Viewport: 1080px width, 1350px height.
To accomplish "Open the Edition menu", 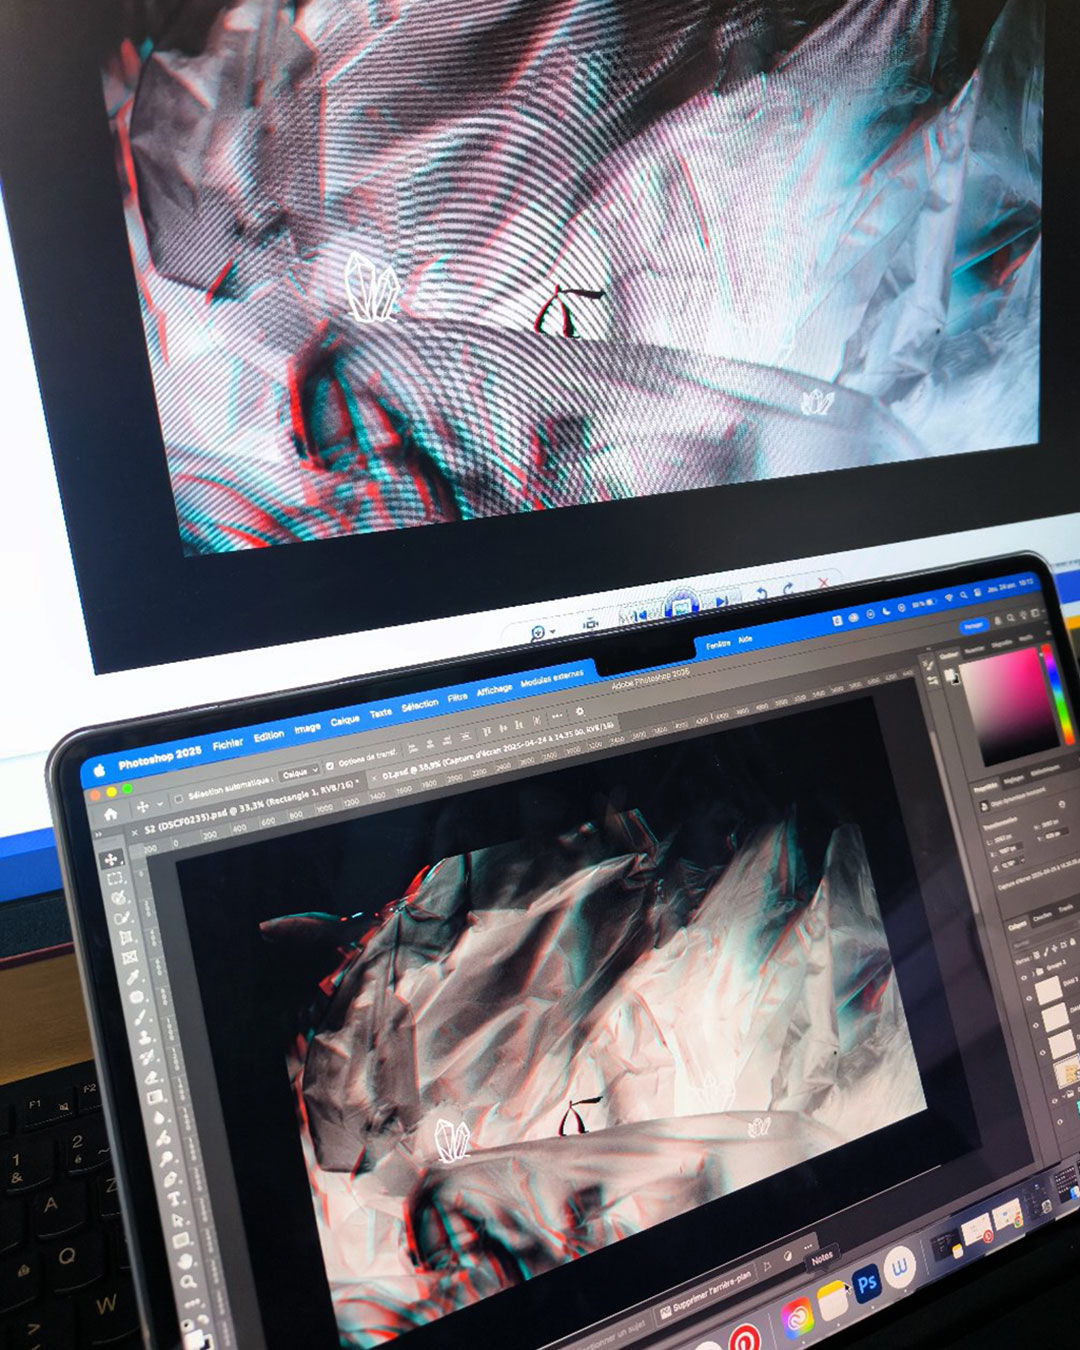I will [x=269, y=736].
